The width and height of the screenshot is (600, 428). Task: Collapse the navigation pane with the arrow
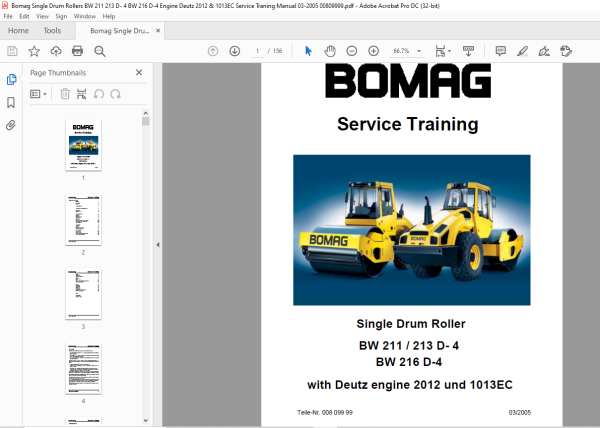(158, 245)
